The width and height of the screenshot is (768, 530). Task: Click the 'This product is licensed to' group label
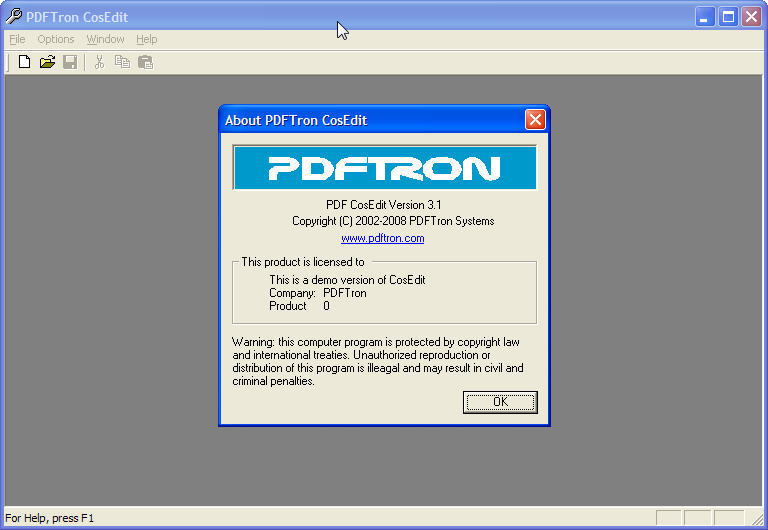(303, 262)
